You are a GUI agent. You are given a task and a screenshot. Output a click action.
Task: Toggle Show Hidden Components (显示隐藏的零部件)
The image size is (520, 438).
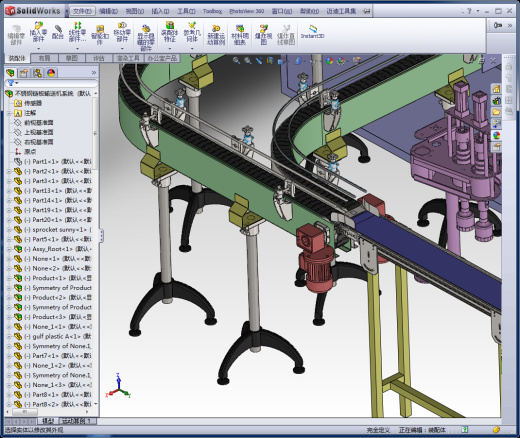click(x=146, y=37)
